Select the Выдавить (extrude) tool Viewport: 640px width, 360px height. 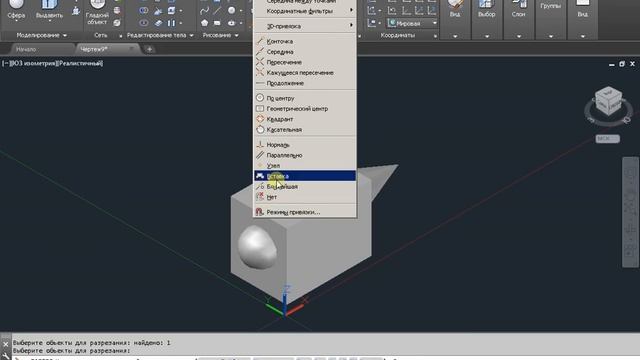pos(49,11)
